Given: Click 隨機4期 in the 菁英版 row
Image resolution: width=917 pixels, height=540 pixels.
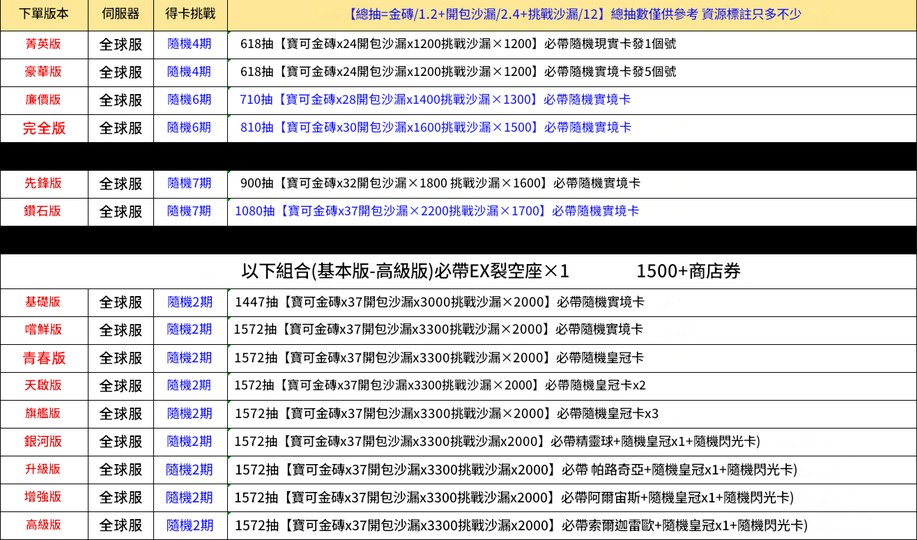Looking at the screenshot, I should (x=189, y=44).
